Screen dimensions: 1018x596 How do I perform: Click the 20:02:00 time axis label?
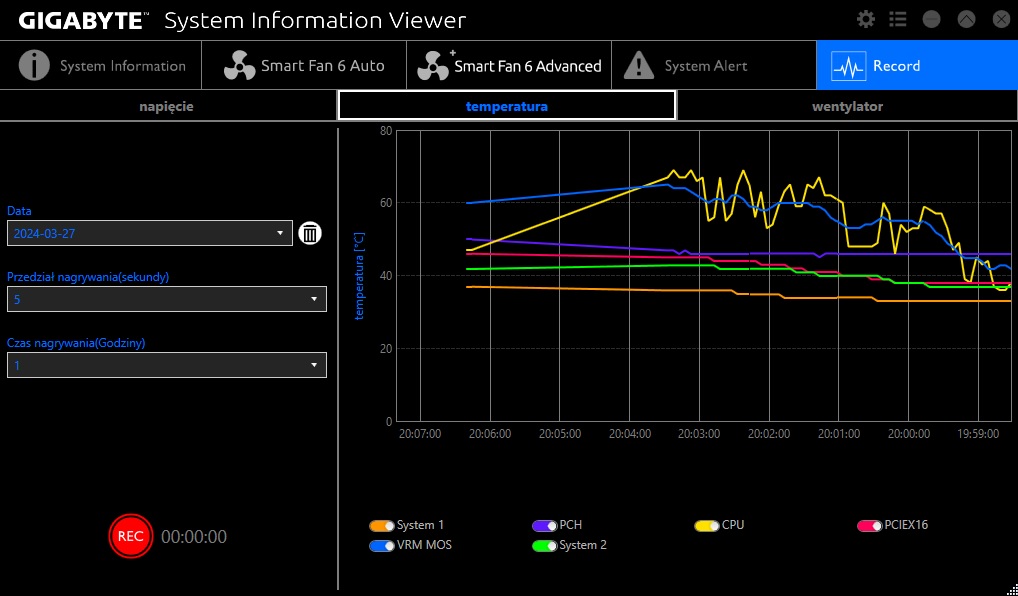coord(769,434)
